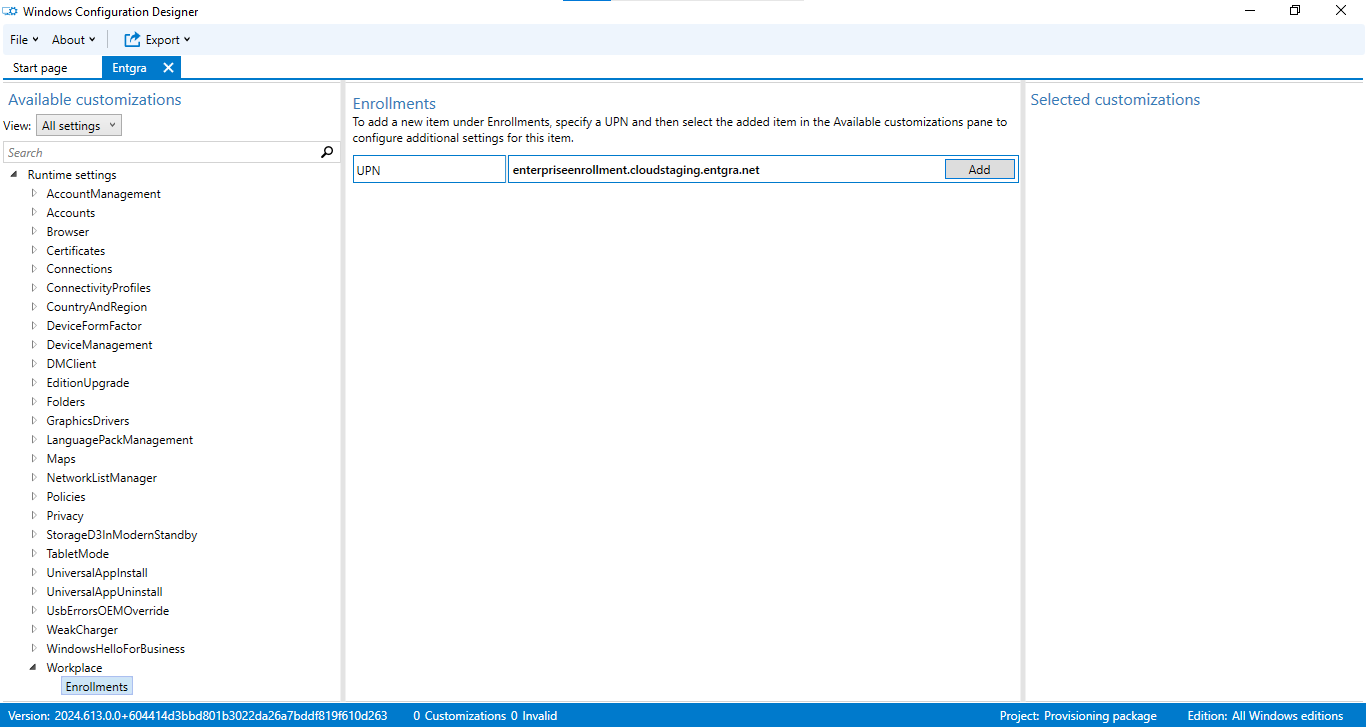
Task: Select WeakCharger in the tree
Action: (x=82, y=630)
